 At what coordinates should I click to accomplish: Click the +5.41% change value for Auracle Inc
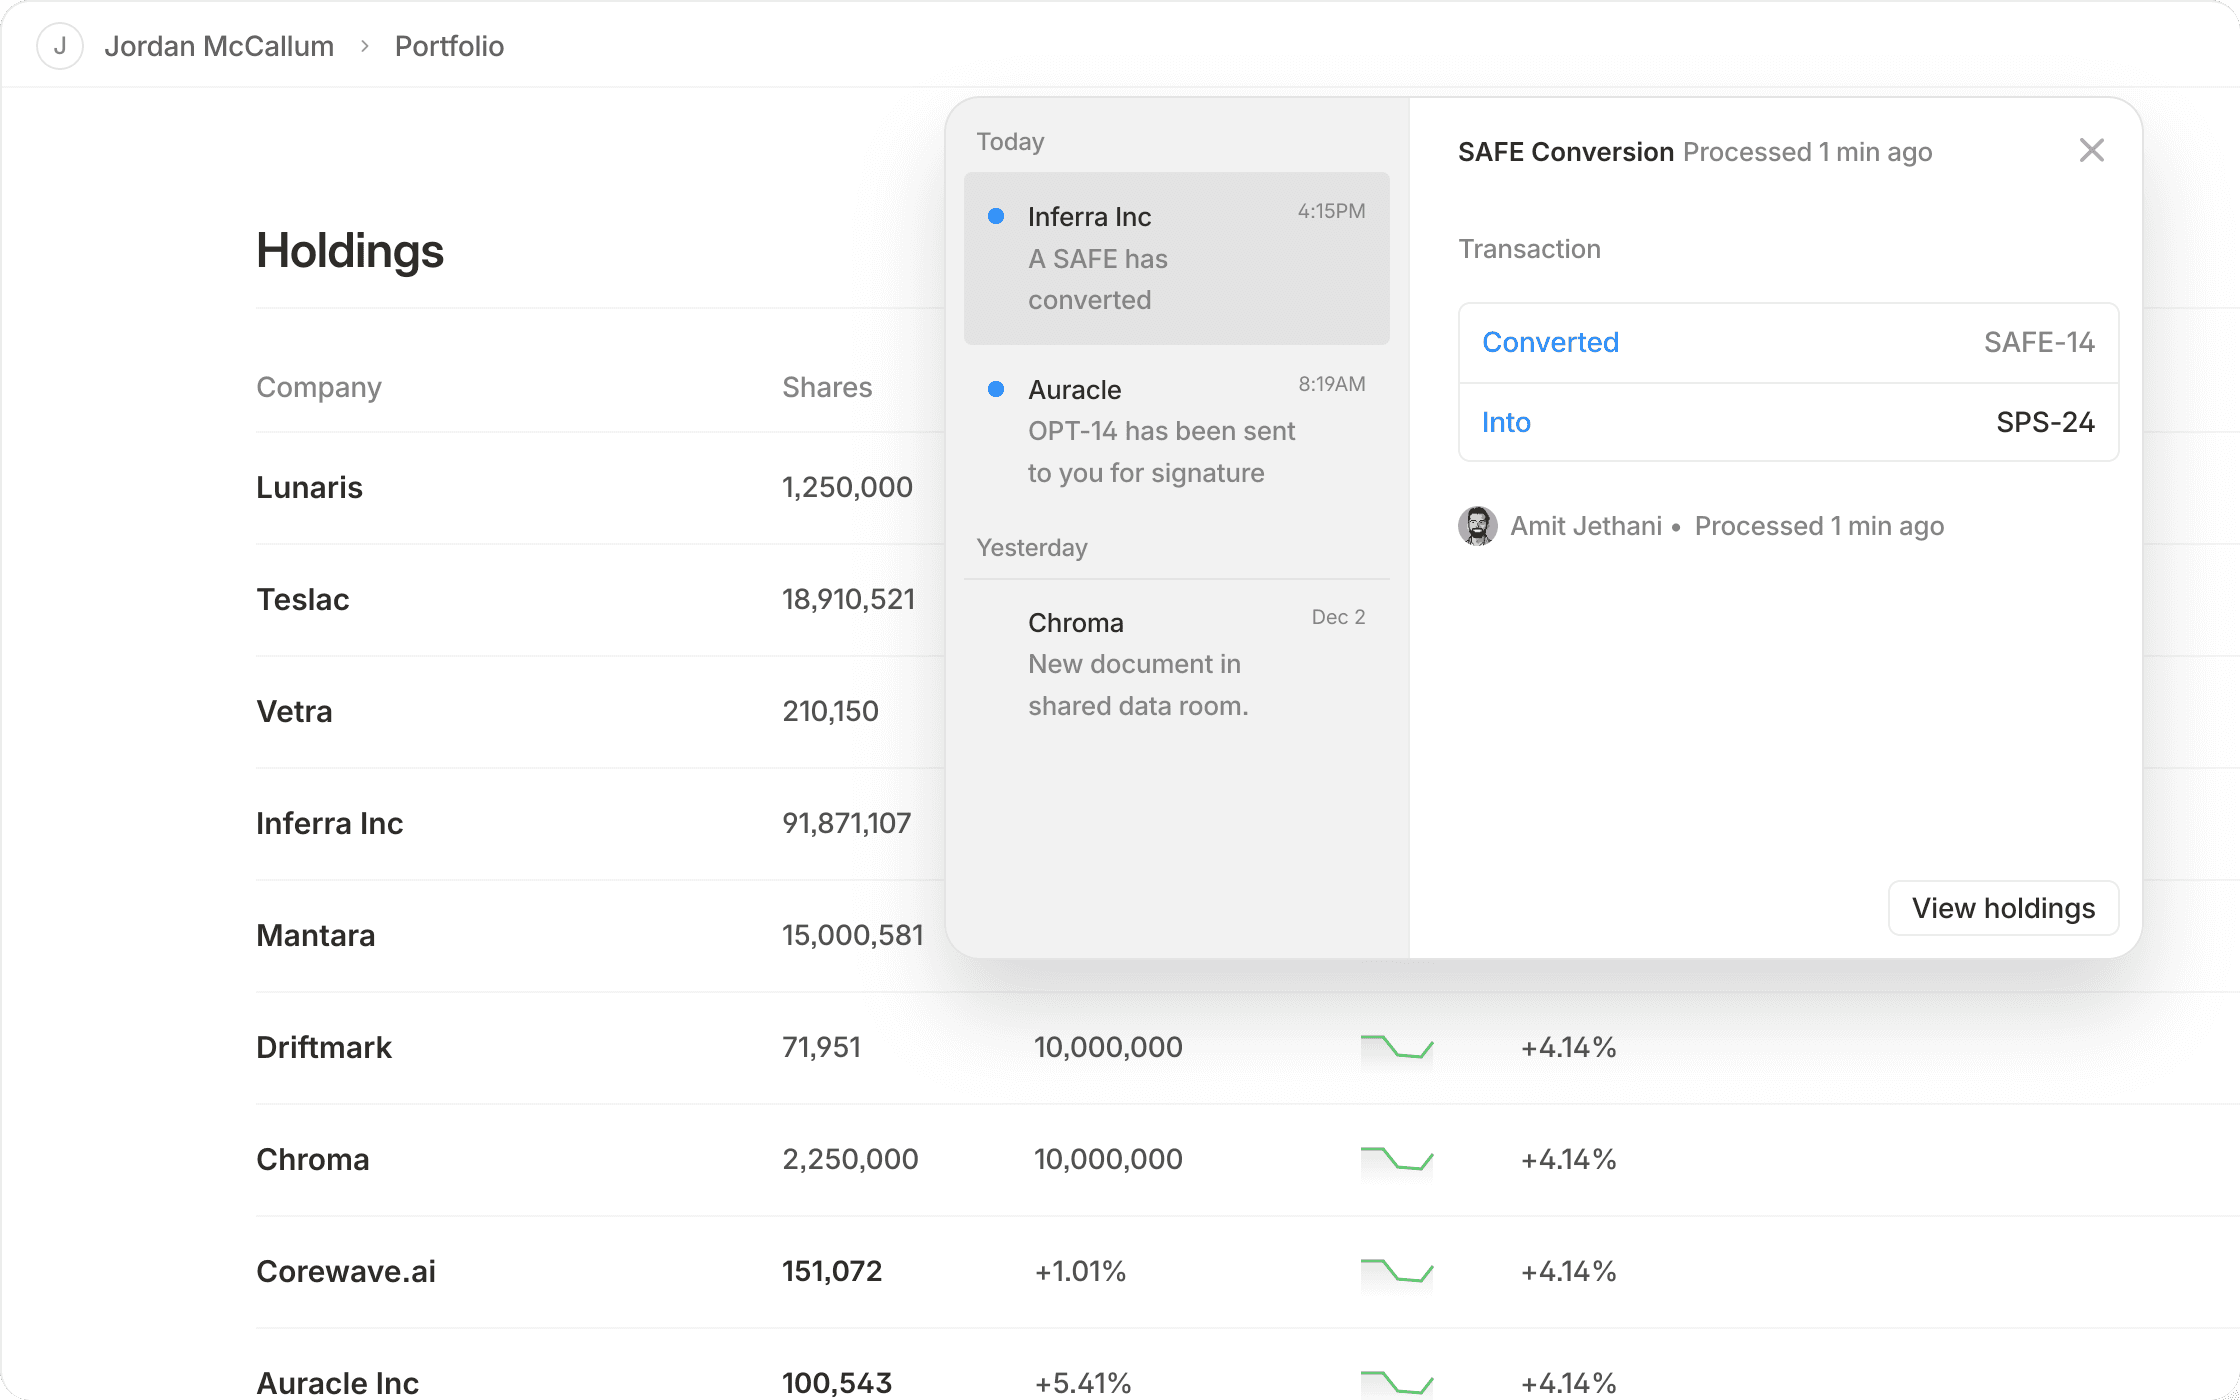click(1081, 1383)
